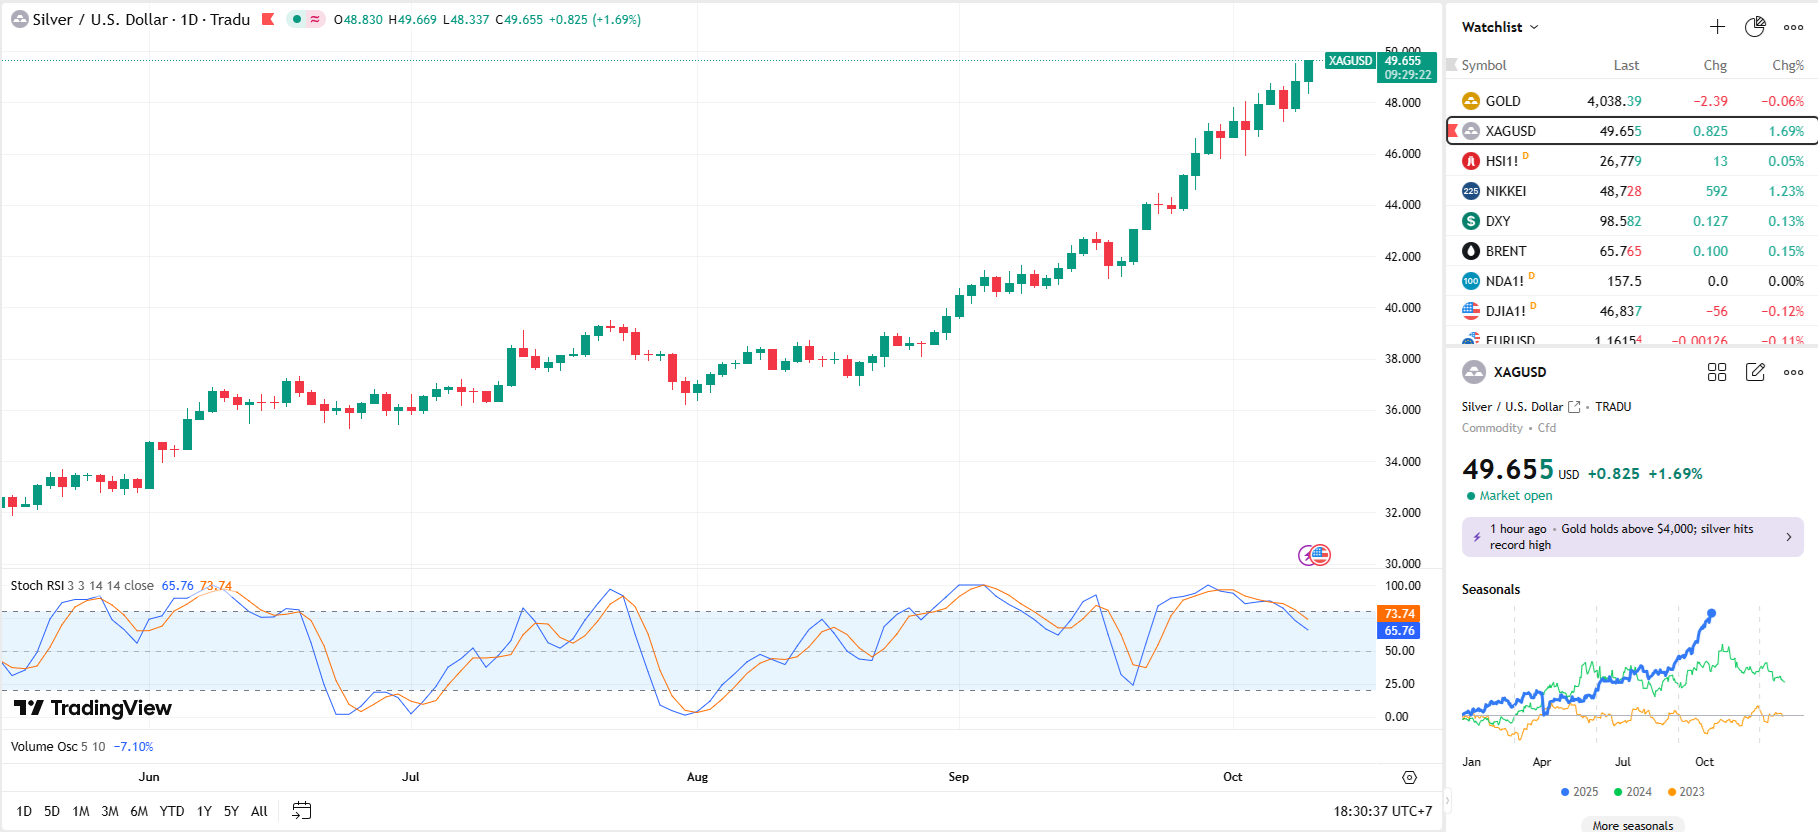The width and height of the screenshot is (1818, 832).
Task: Click the economic events flag icon on chart
Action: pos(1320,555)
